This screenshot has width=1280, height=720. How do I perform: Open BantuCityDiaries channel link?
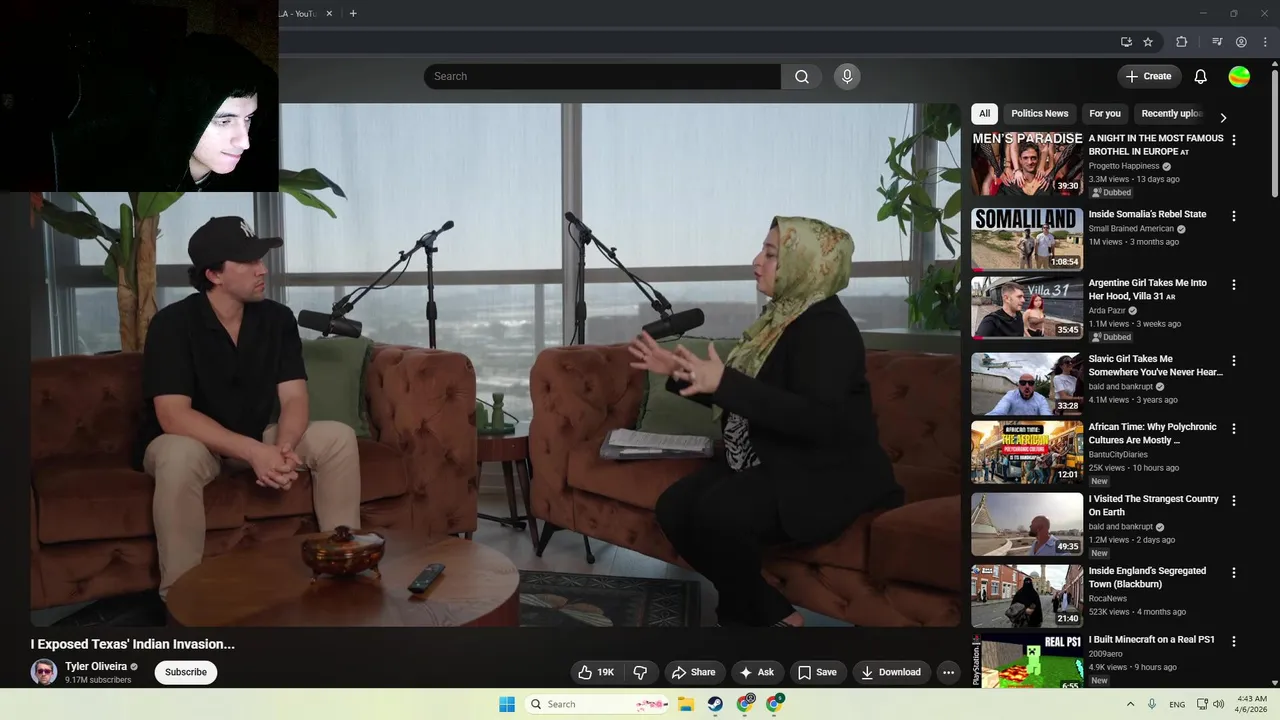click(x=1118, y=455)
